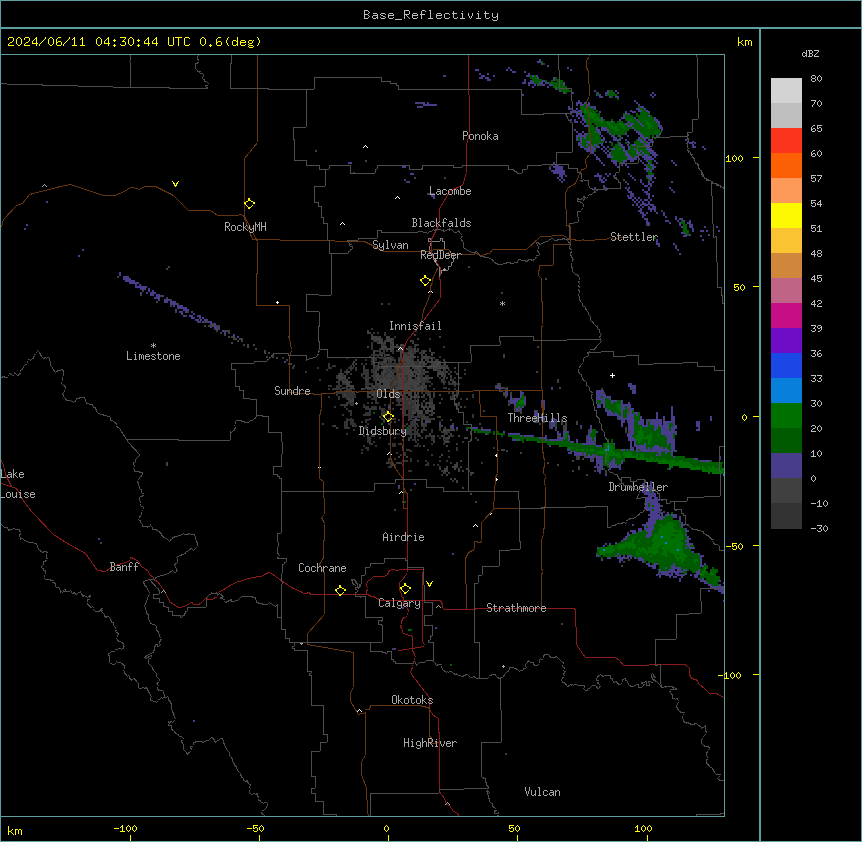Choose the light blue swatch between 33 and 30 dBZ
This screenshot has height=842, width=862.
786,391
